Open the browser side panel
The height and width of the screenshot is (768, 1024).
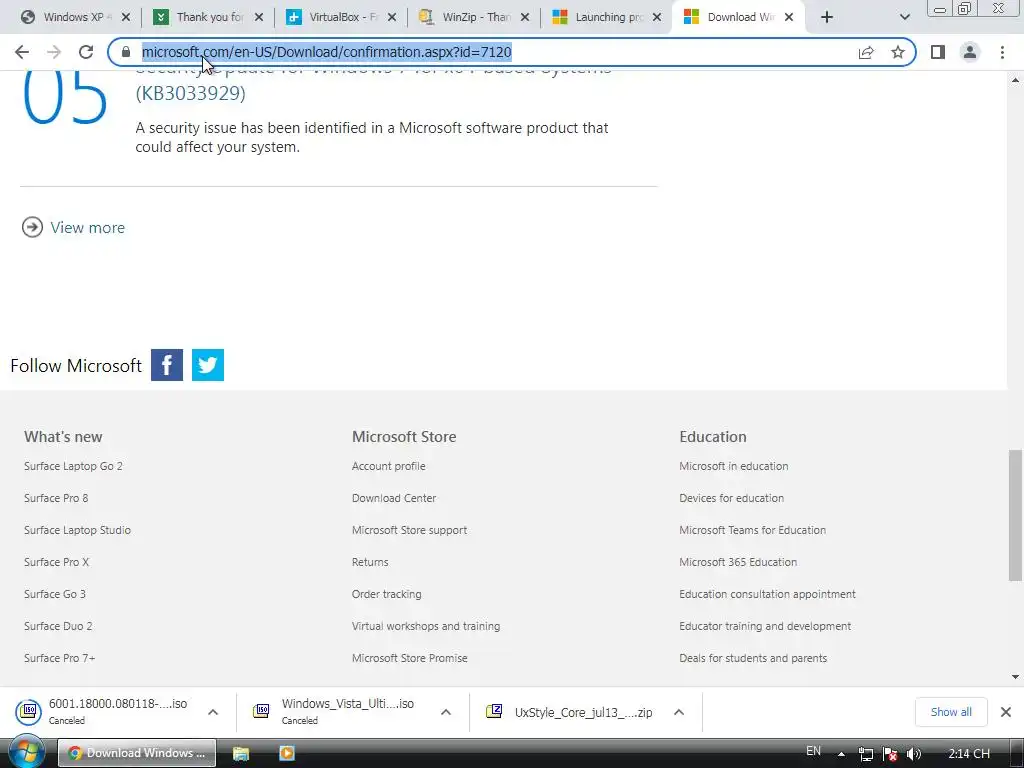[938, 52]
